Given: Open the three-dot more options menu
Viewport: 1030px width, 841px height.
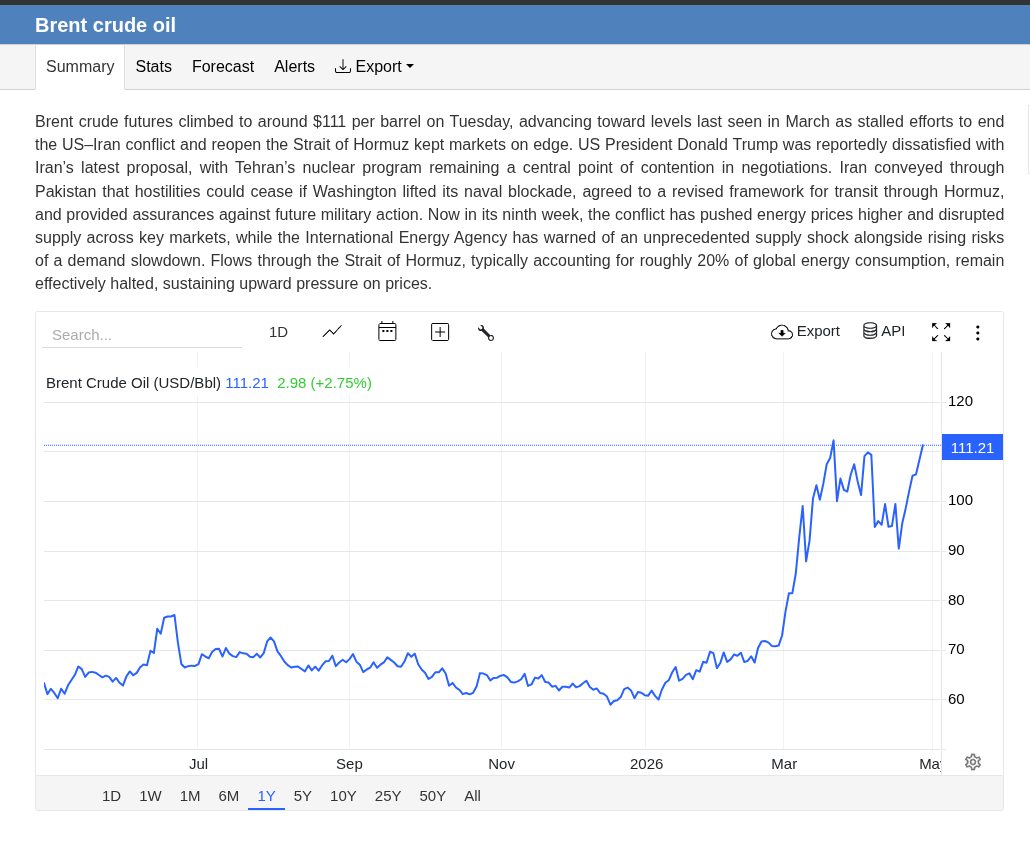Looking at the screenshot, I should (977, 332).
